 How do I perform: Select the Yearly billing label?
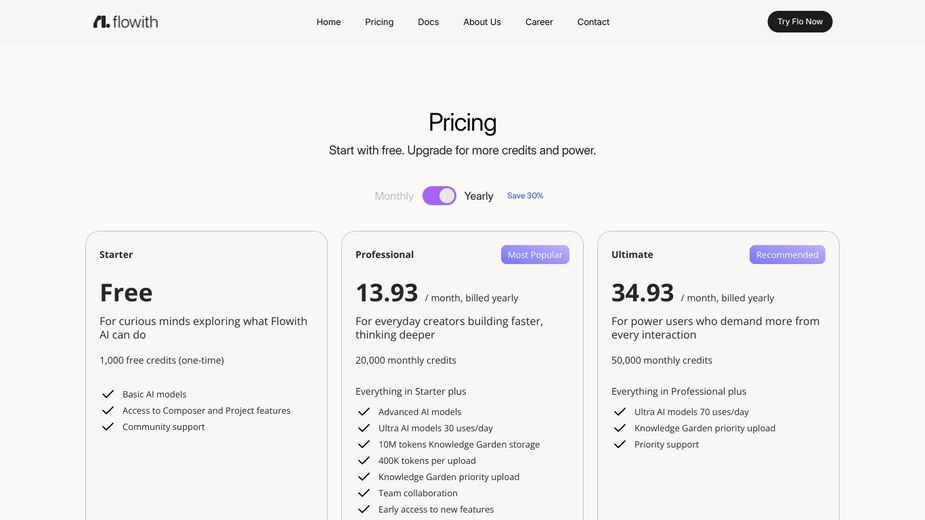[x=478, y=196]
